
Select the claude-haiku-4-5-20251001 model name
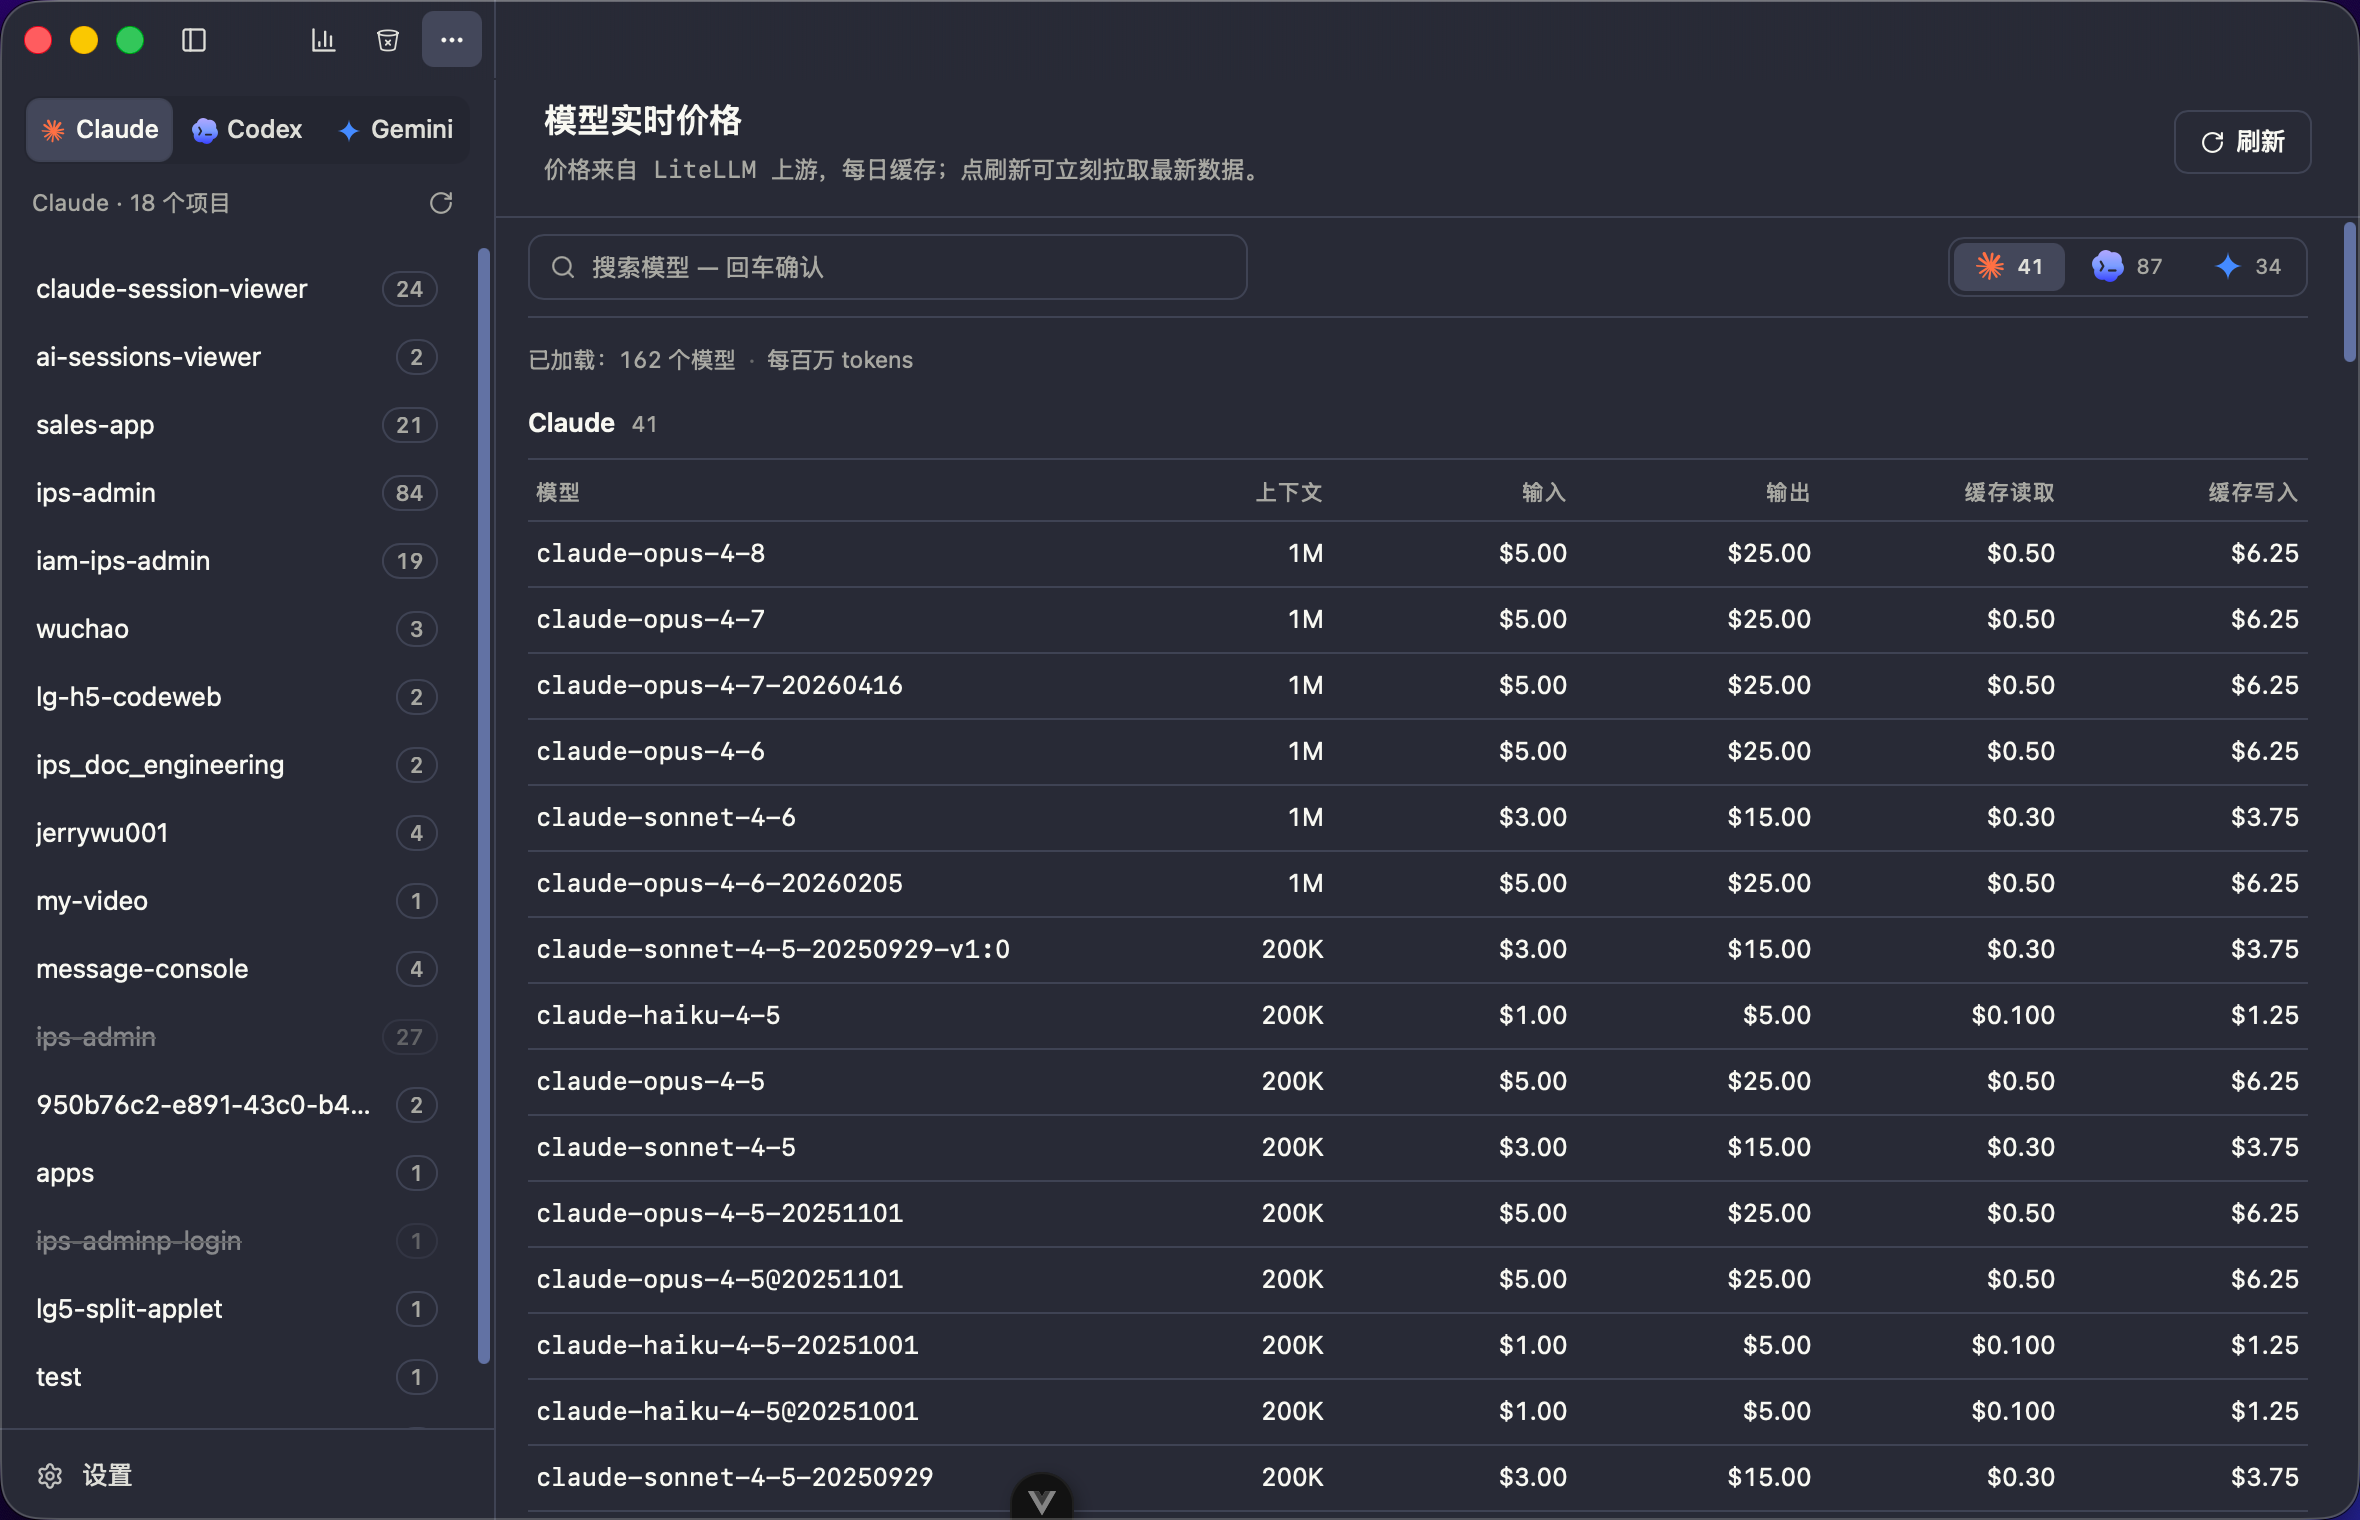click(727, 1346)
